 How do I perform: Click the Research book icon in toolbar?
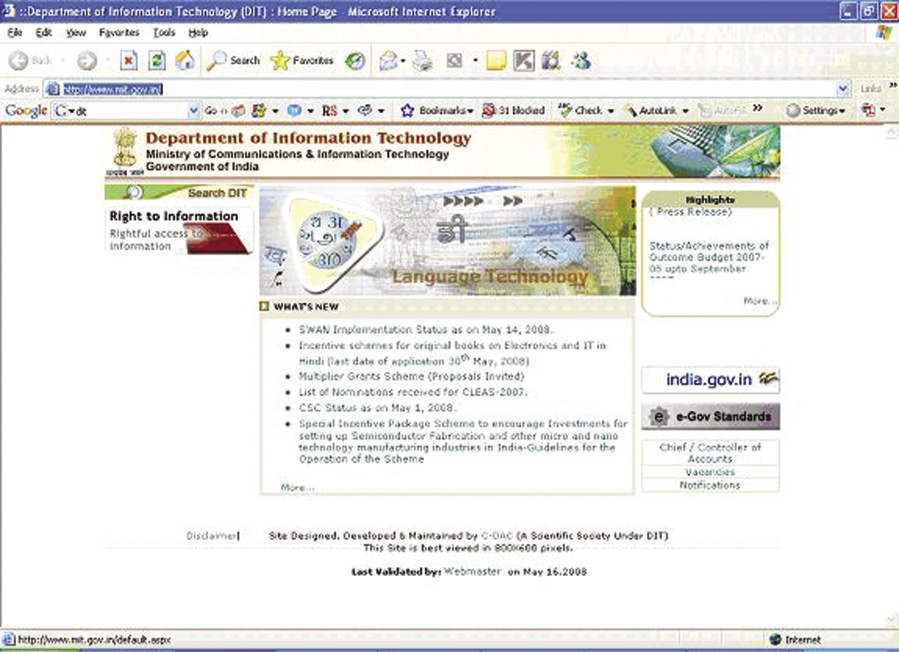coord(551,61)
